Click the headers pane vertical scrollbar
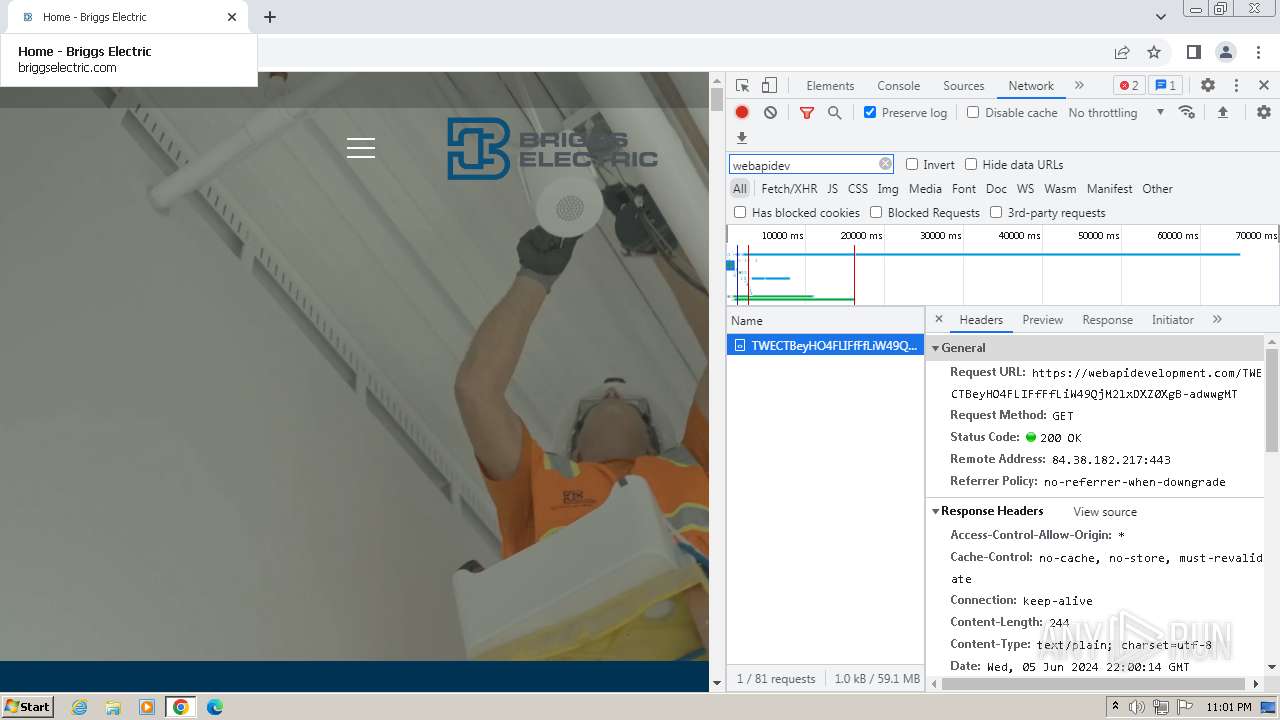Image resolution: width=1280 pixels, height=720 pixels. 1272,400
